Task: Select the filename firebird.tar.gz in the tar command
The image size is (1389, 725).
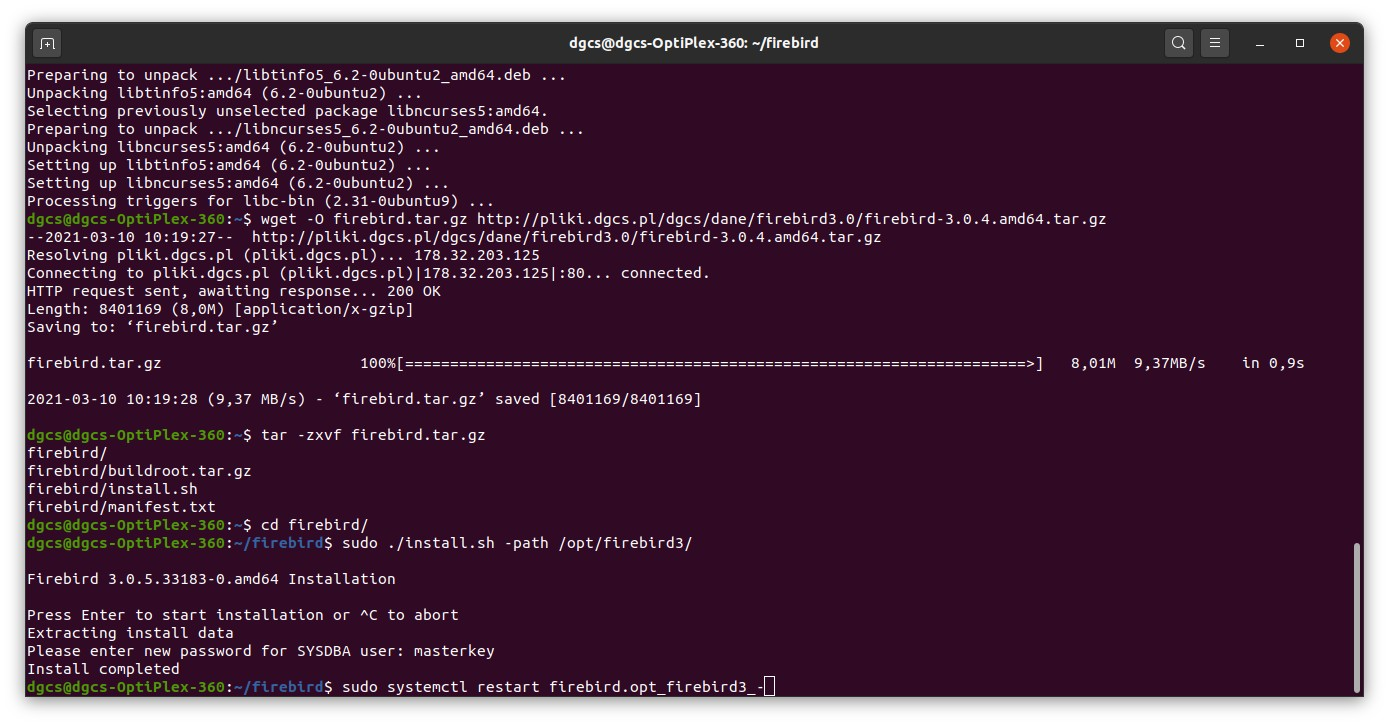Action: [420, 434]
